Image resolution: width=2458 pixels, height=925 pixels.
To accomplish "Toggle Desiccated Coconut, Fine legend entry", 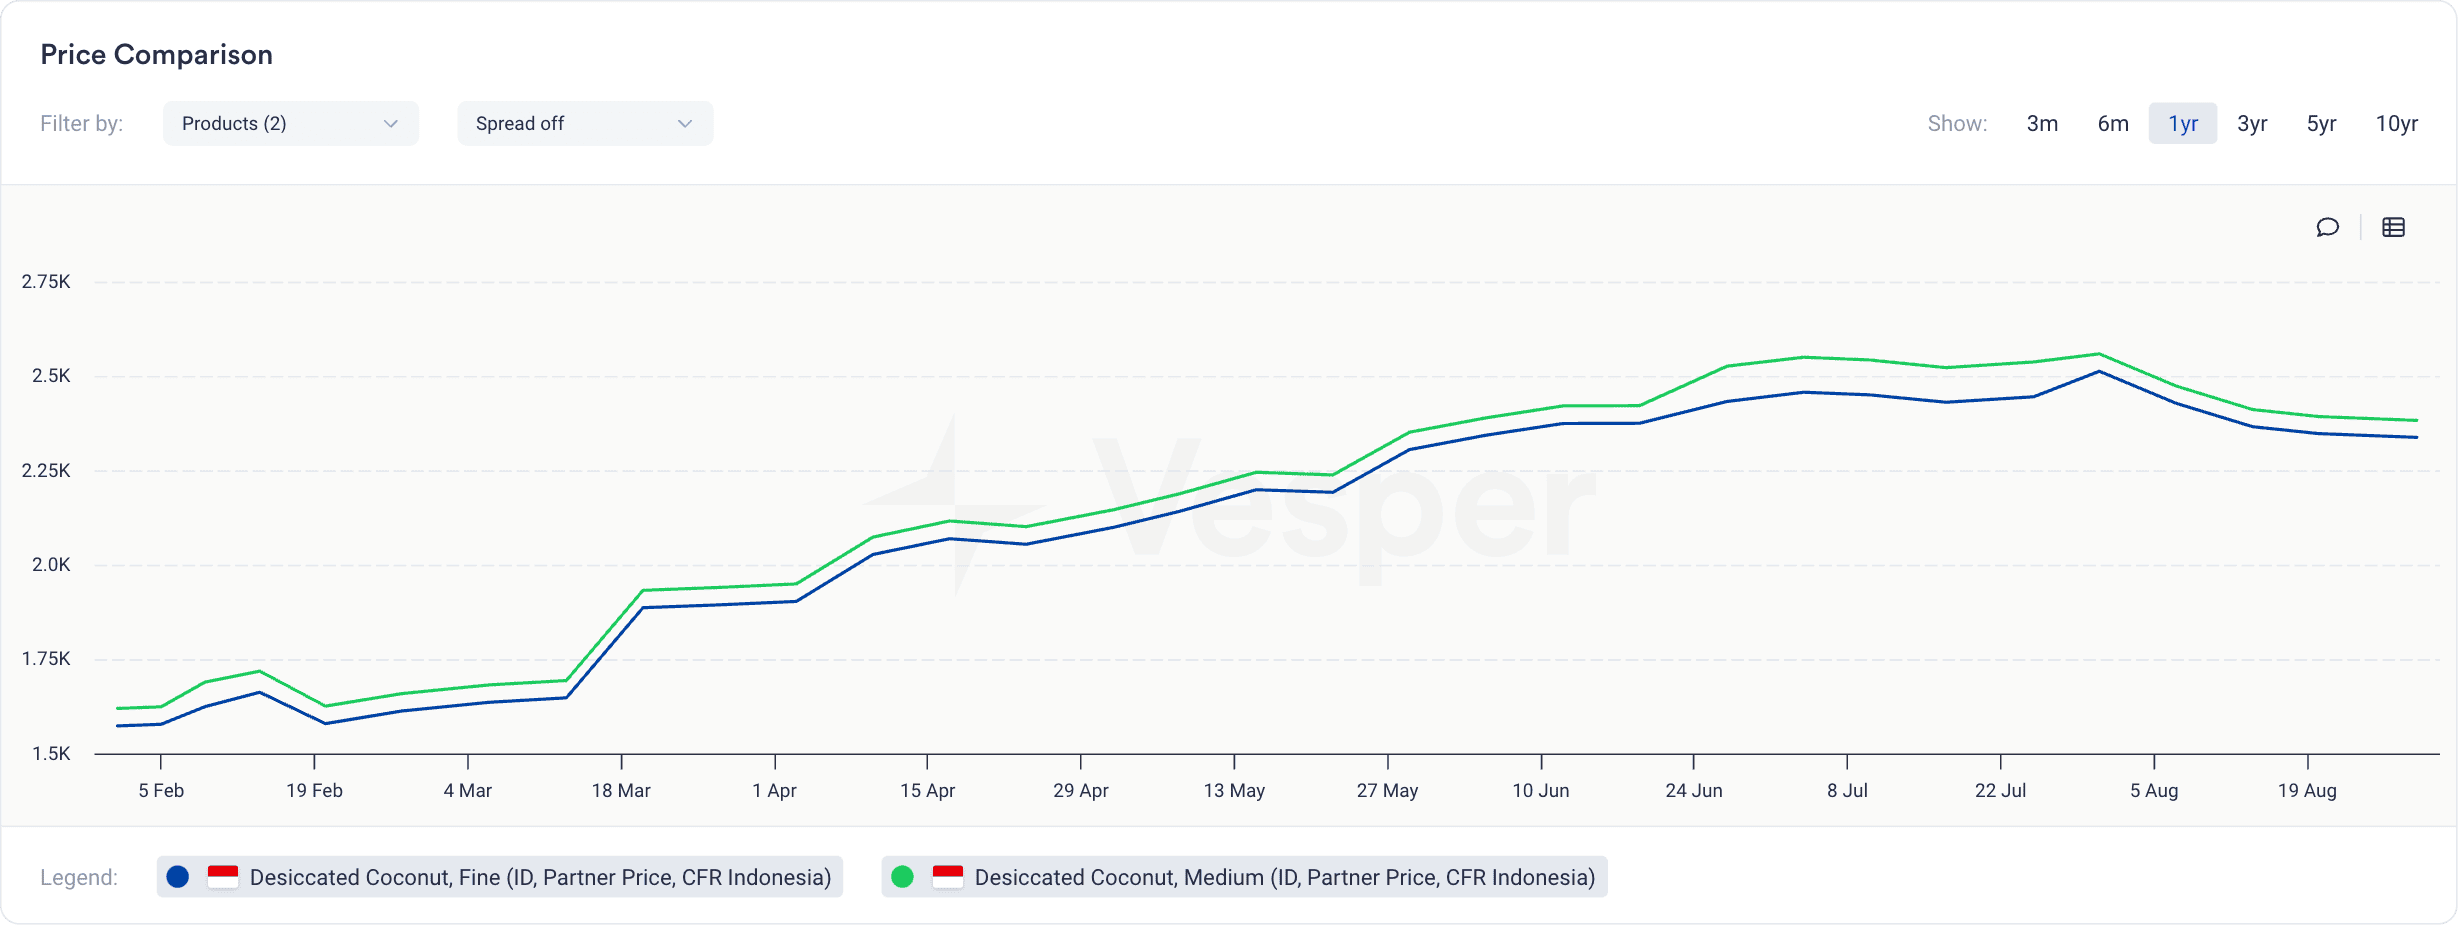I will (500, 877).
